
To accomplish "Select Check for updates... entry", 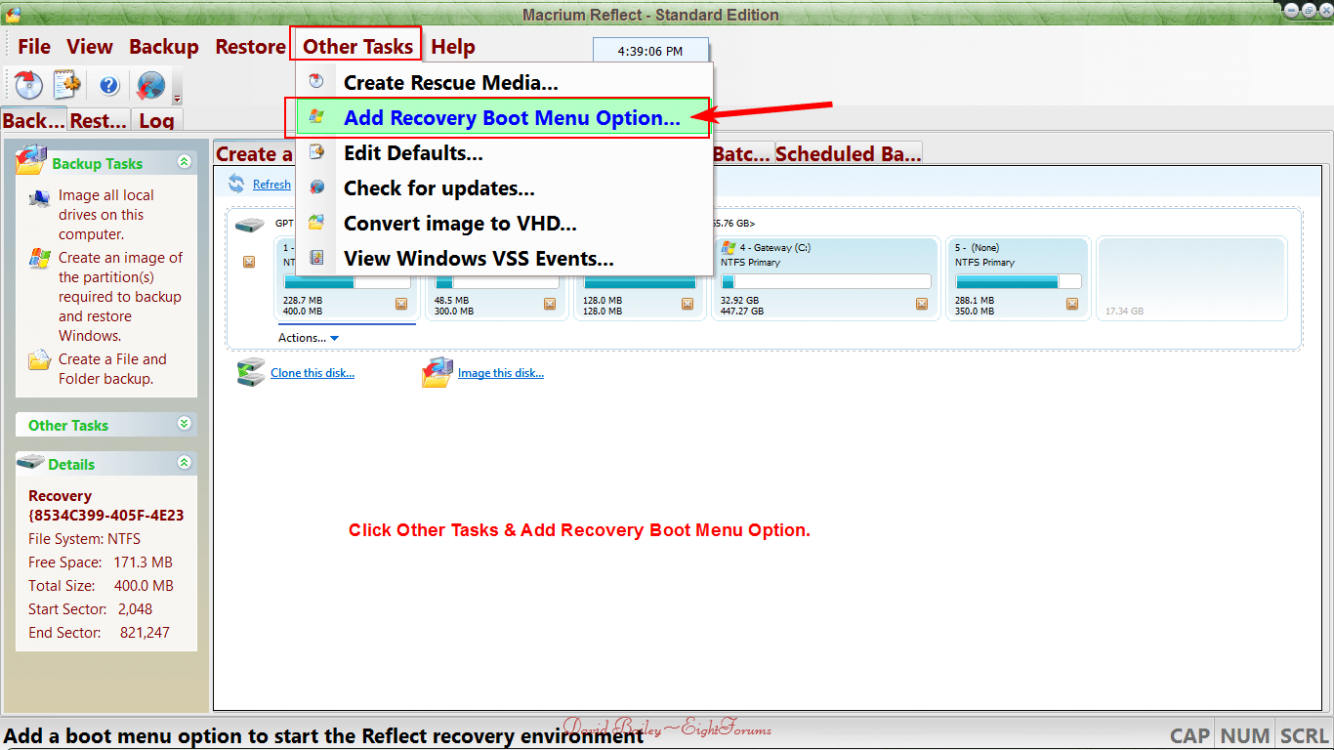I will tap(505, 188).
